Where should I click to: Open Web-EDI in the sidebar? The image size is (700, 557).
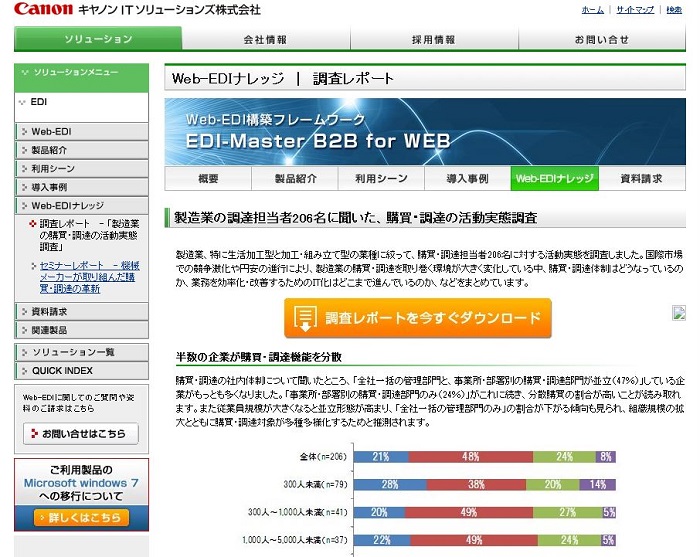pos(82,132)
